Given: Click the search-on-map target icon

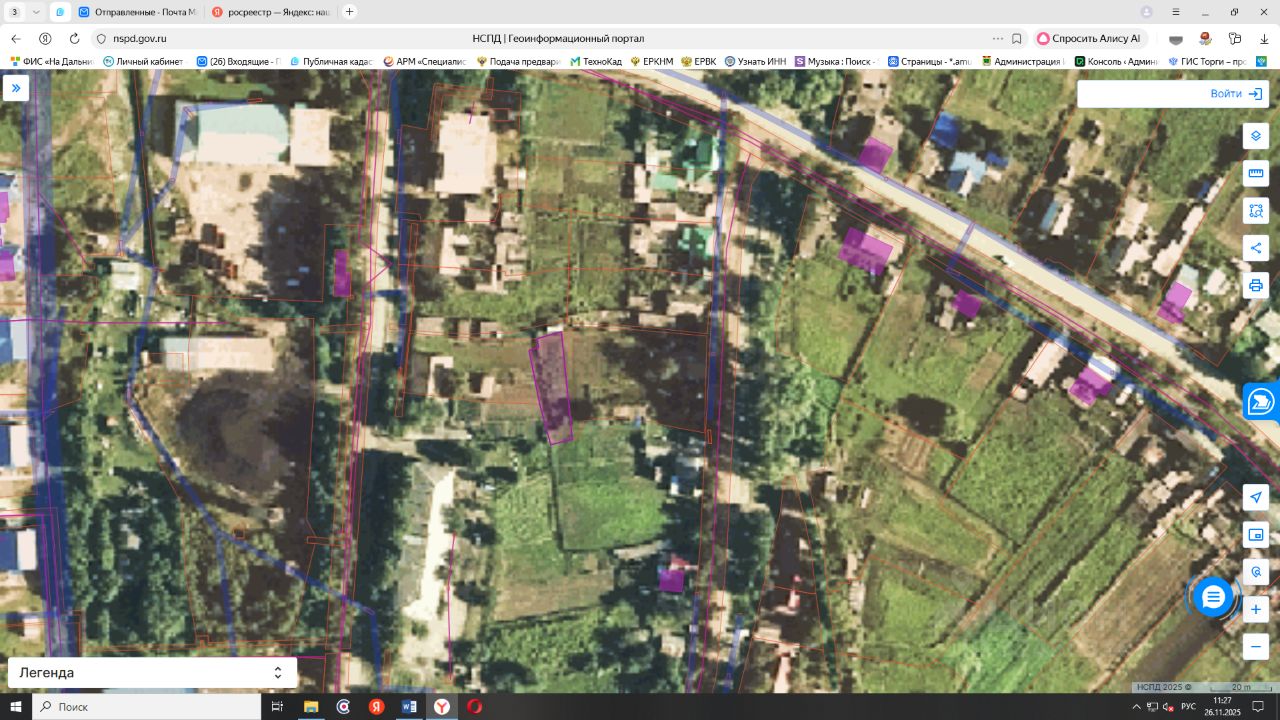Looking at the screenshot, I should click(1256, 572).
